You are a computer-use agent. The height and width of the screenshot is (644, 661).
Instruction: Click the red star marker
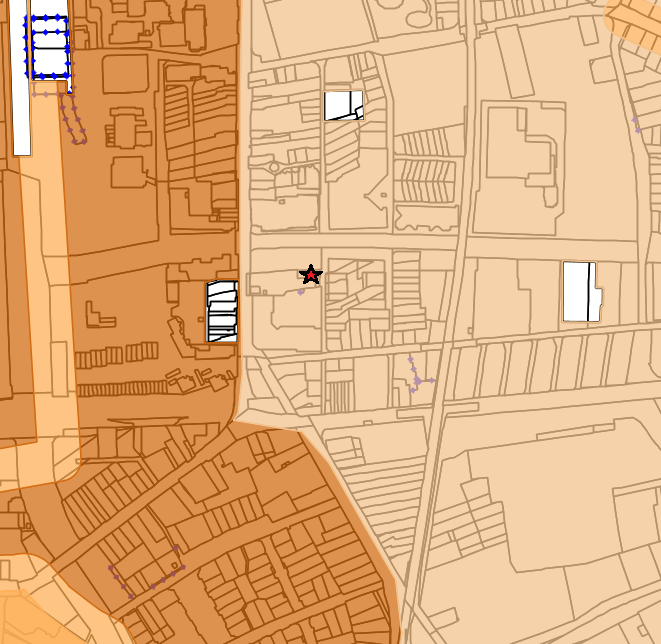(311, 275)
